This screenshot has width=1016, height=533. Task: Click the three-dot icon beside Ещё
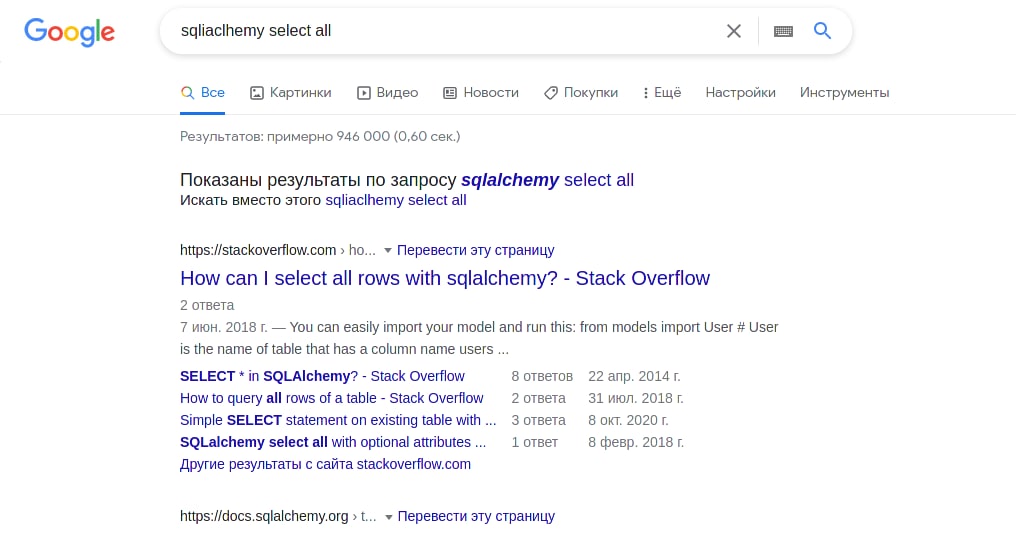point(645,93)
